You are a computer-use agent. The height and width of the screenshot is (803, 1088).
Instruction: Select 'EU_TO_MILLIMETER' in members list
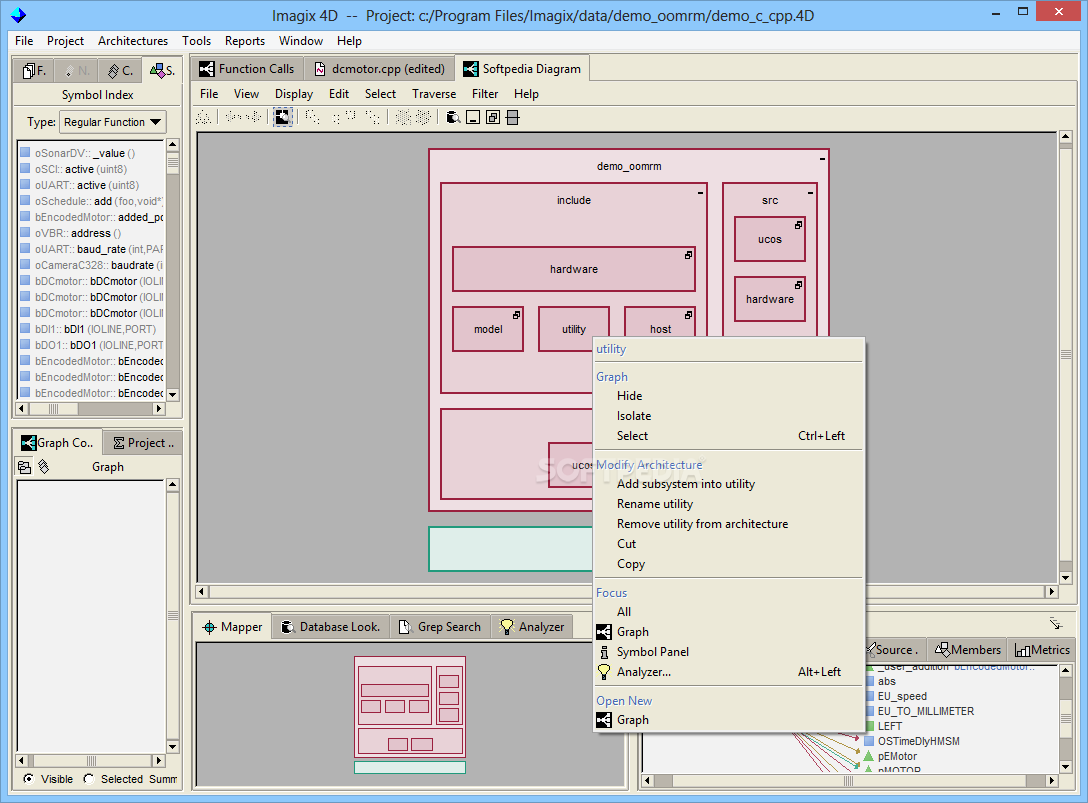pos(926,711)
